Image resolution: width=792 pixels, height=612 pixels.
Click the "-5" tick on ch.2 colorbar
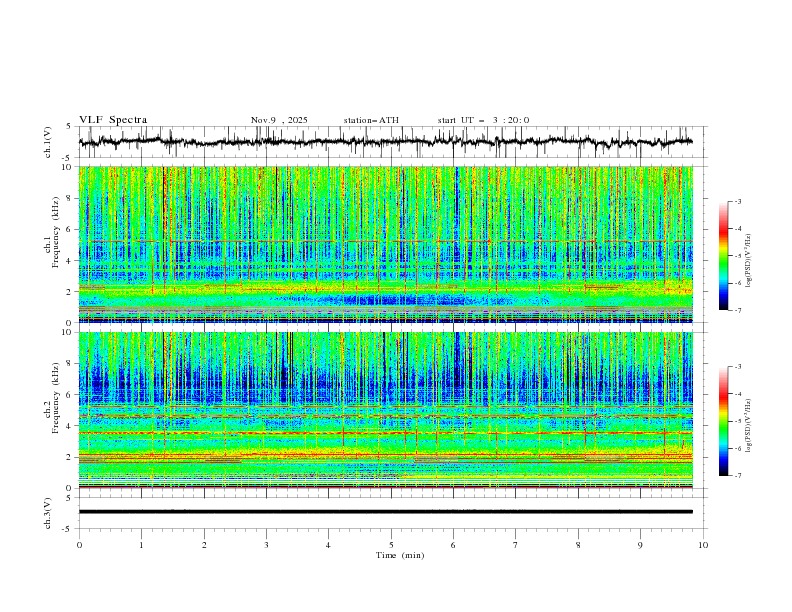(x=737, y=421)
